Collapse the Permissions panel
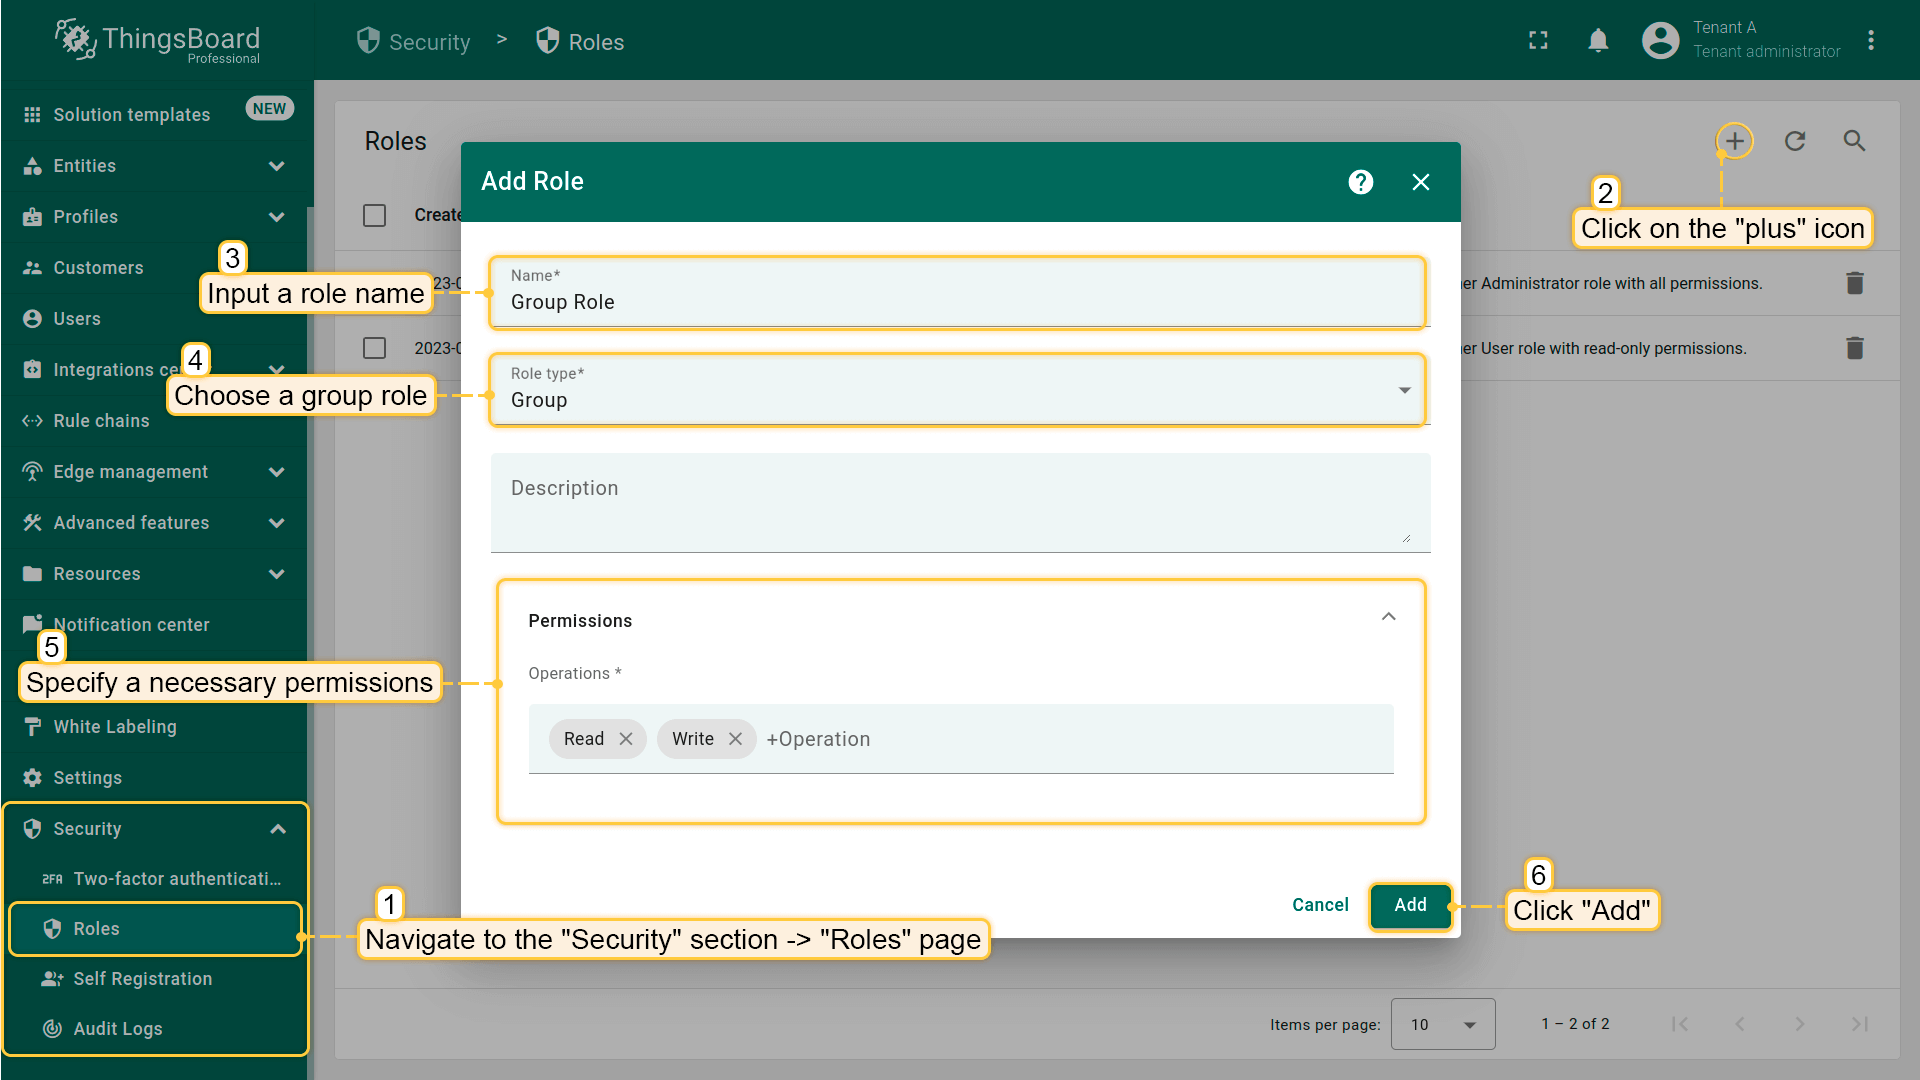This screenshot has height=1080, width=1920. (1388, 617)
